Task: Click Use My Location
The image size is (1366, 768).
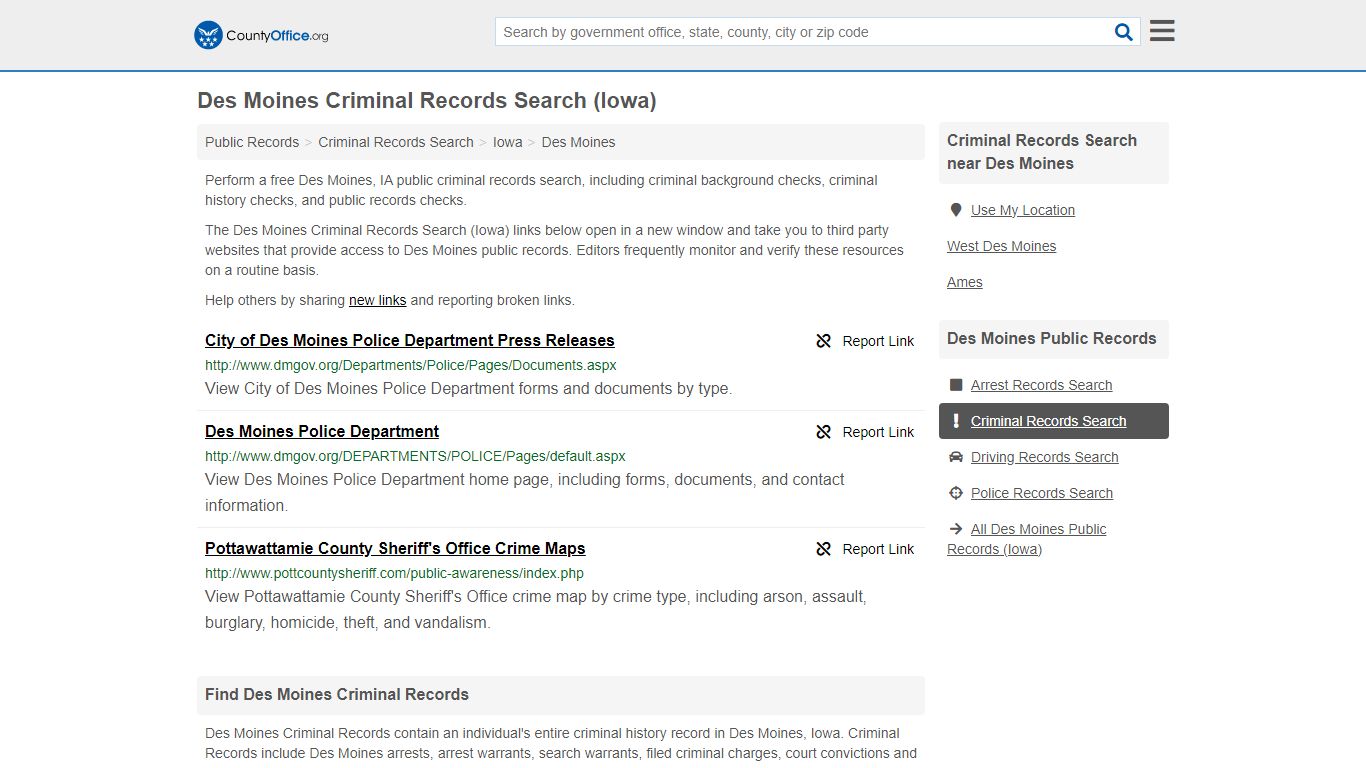Action: [x=1023, y=210]
